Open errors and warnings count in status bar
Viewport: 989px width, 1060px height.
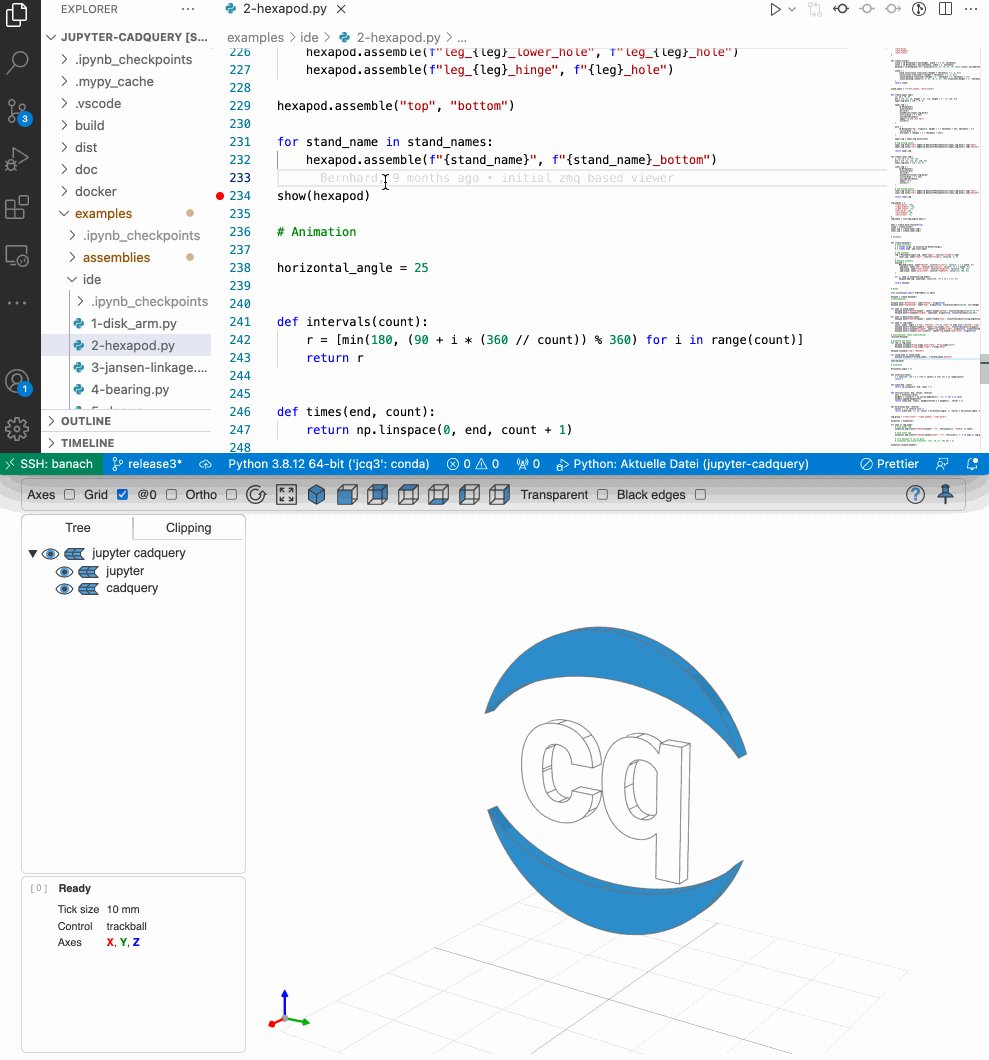coord(473,464)
